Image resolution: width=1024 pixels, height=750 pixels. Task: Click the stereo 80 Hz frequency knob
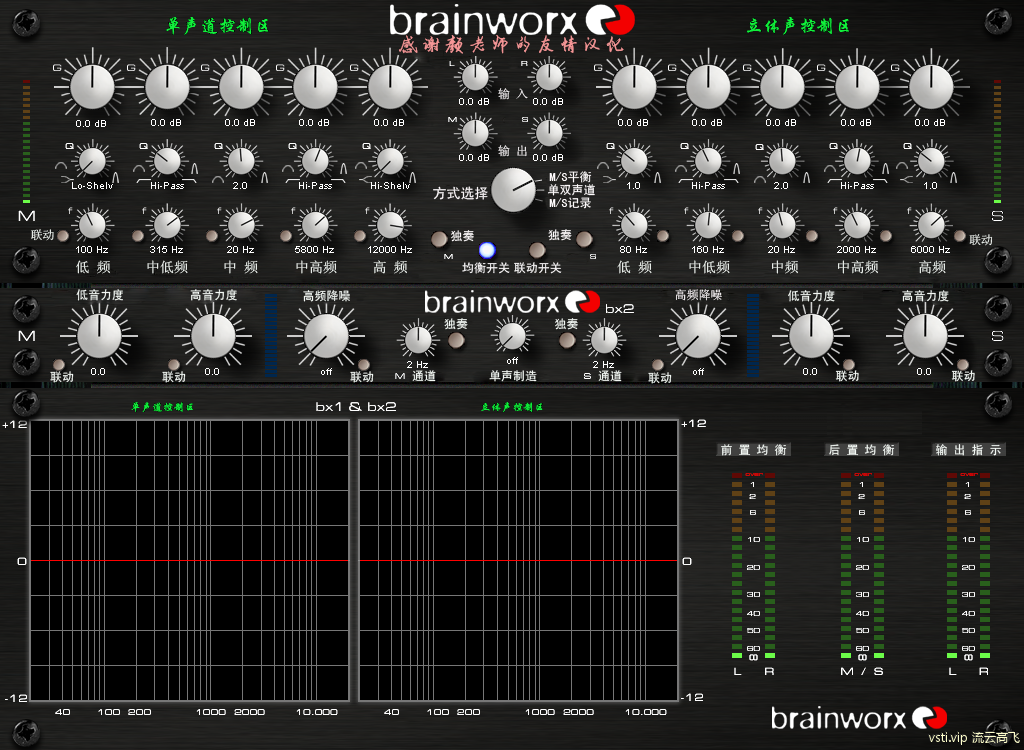633,225
